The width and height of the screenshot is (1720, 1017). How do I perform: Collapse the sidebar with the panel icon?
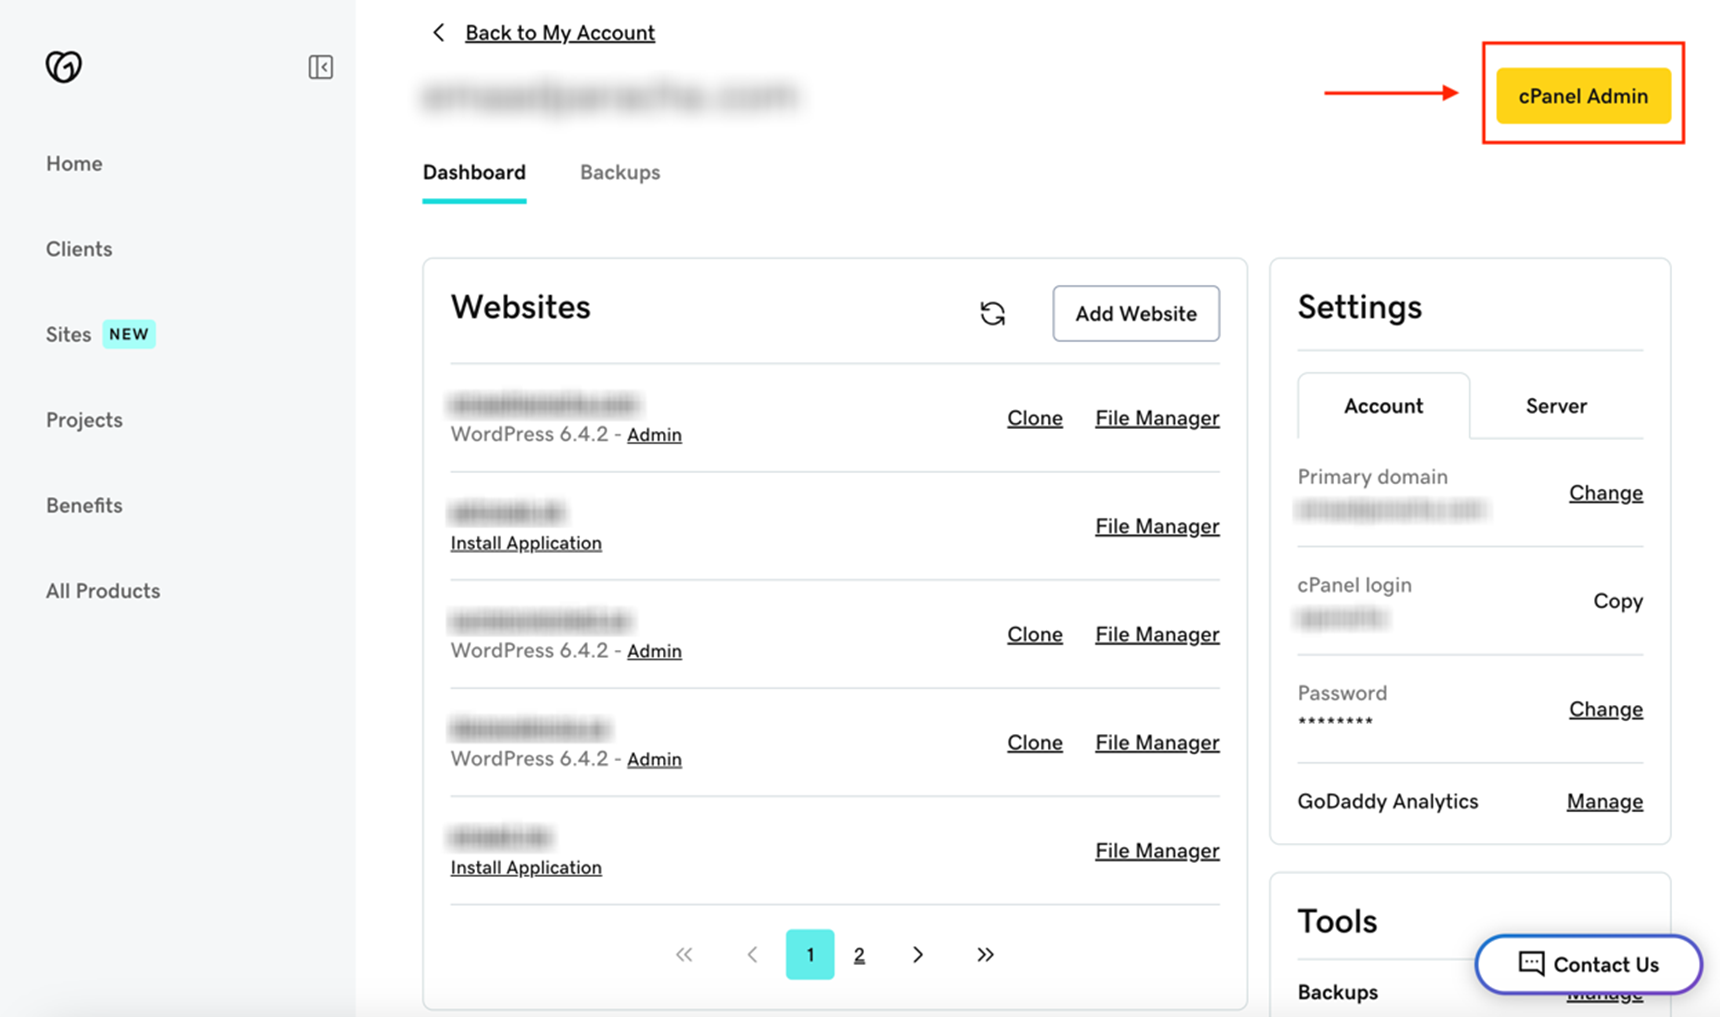tap(320, 67)
